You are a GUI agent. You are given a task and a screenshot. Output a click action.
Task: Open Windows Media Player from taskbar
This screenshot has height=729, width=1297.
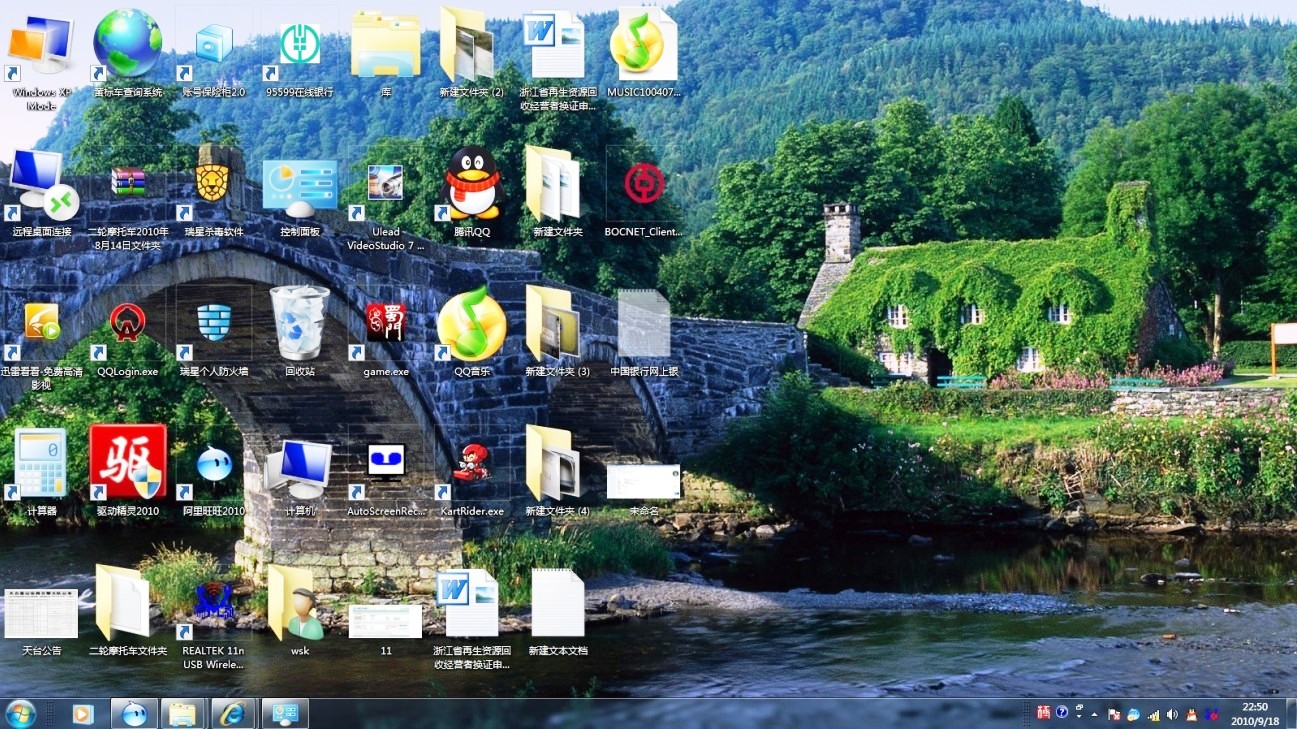pyautogui.click(x=83, y=713)
